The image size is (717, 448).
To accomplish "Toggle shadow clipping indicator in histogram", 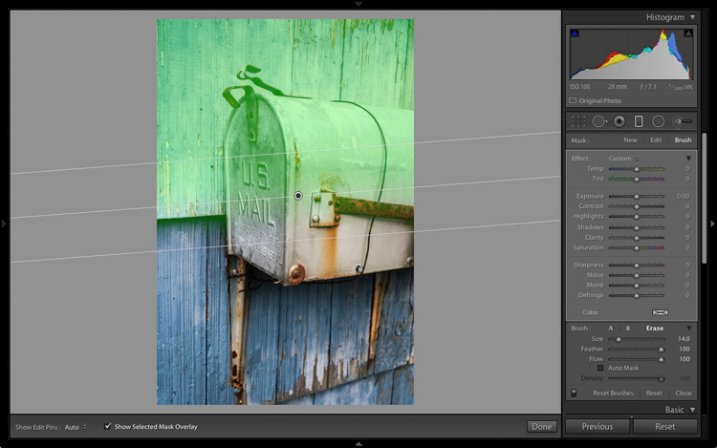I will (x=574, y=34).
